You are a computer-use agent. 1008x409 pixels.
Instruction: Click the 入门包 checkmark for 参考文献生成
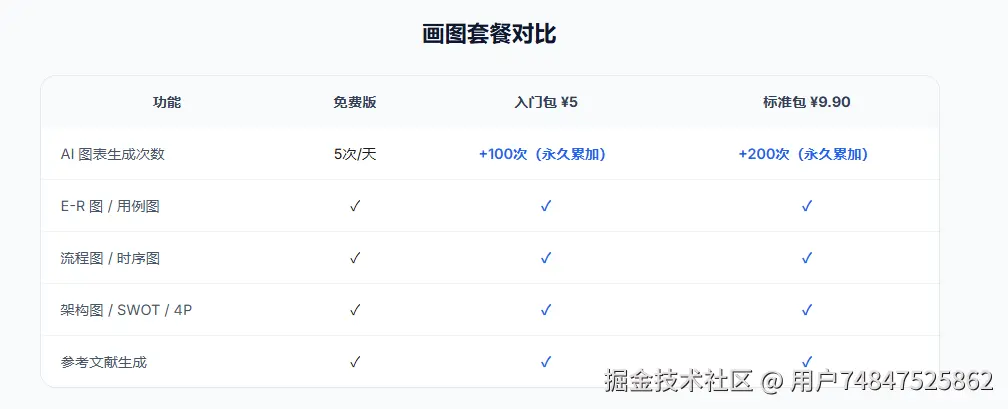(546, 362)
